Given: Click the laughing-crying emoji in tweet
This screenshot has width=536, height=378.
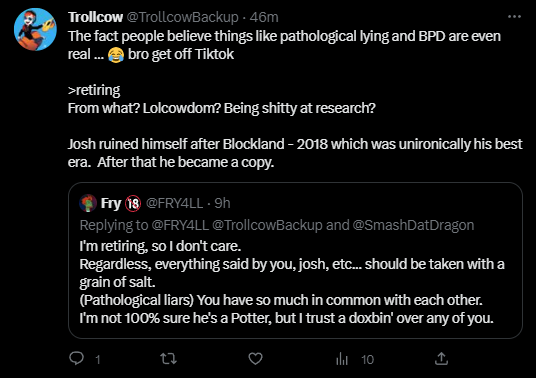Looking at the screenshot, I should [116, 55].
